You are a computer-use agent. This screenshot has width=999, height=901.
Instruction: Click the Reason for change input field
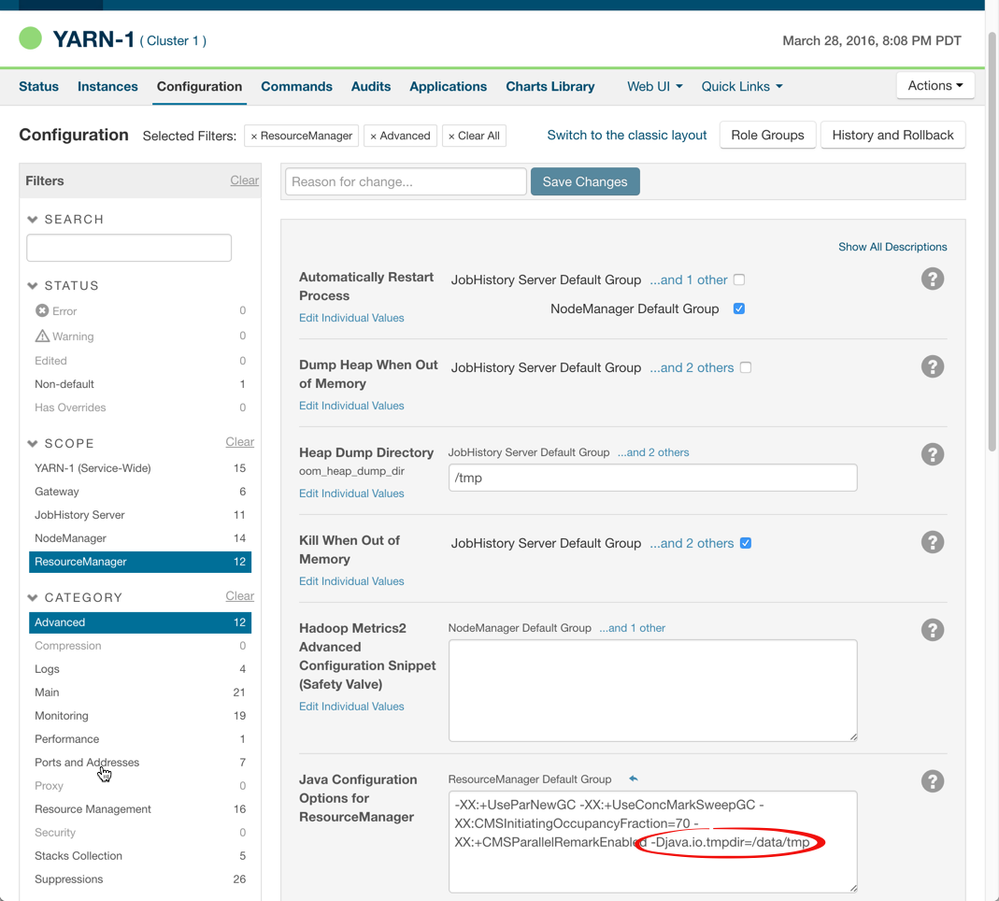coord(406,182)
